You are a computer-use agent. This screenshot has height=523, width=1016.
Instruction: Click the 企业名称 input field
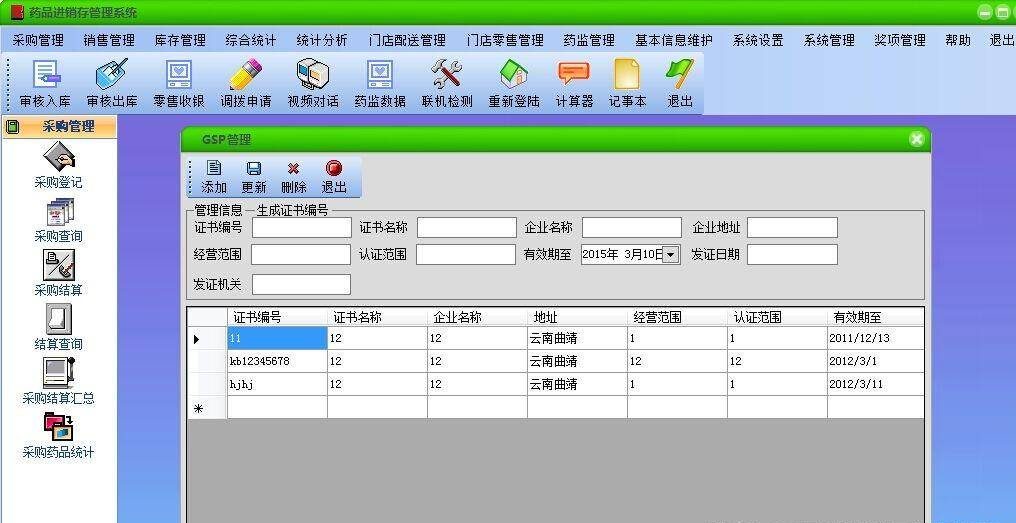coord(632,227)
